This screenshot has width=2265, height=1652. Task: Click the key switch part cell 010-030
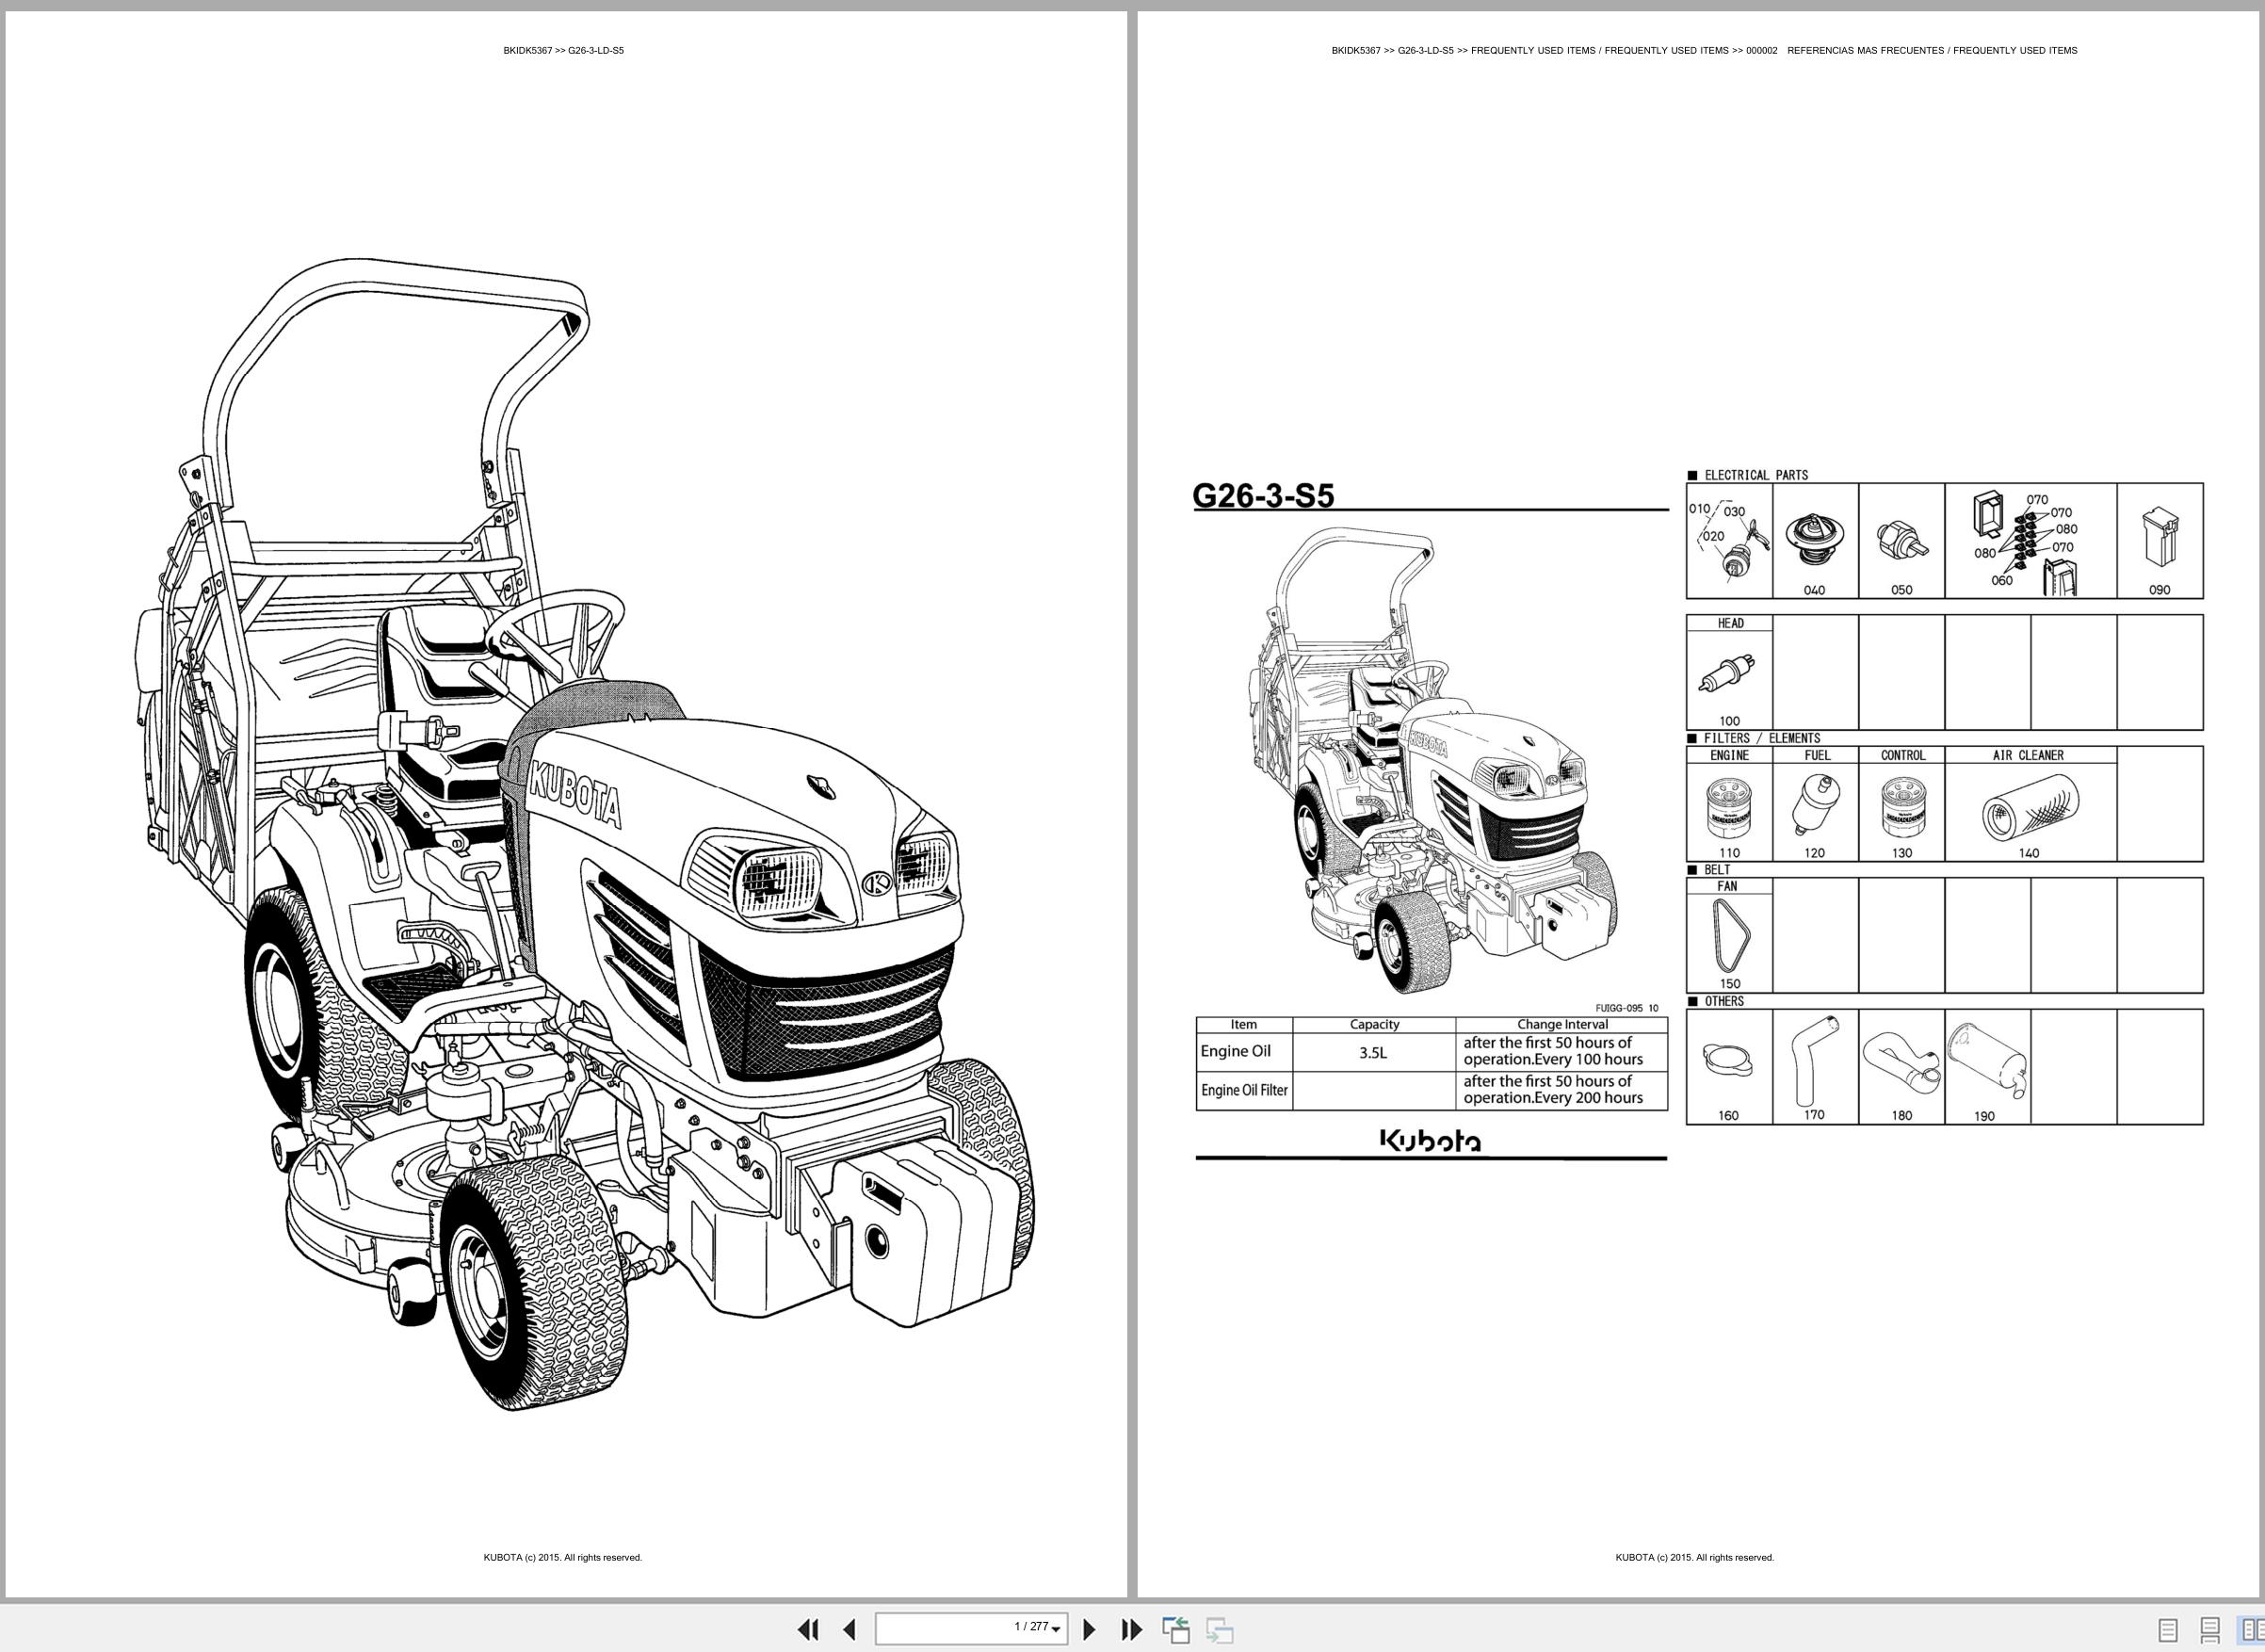[1729, 541]
